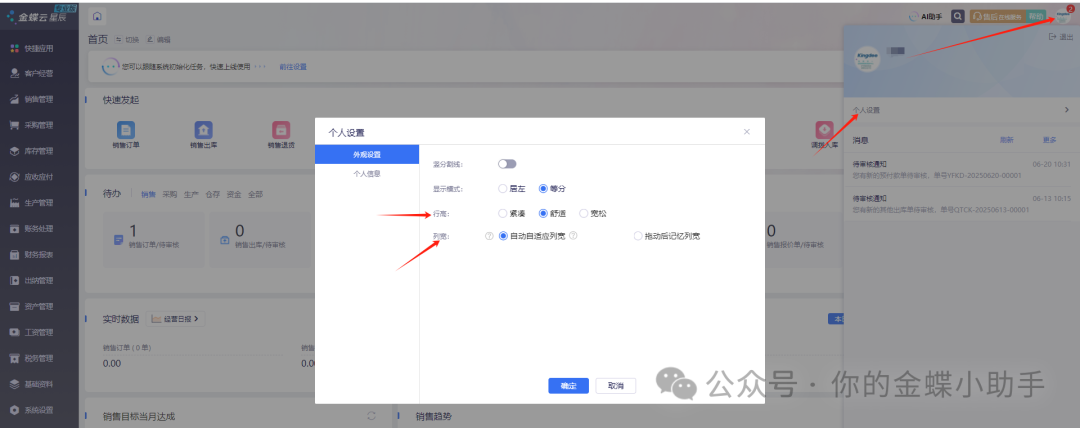Screen dimensions: 1080x428
Task: Click the 销售出库 quick launch icon
Action: pyautogui.click(x=203, y=130)
